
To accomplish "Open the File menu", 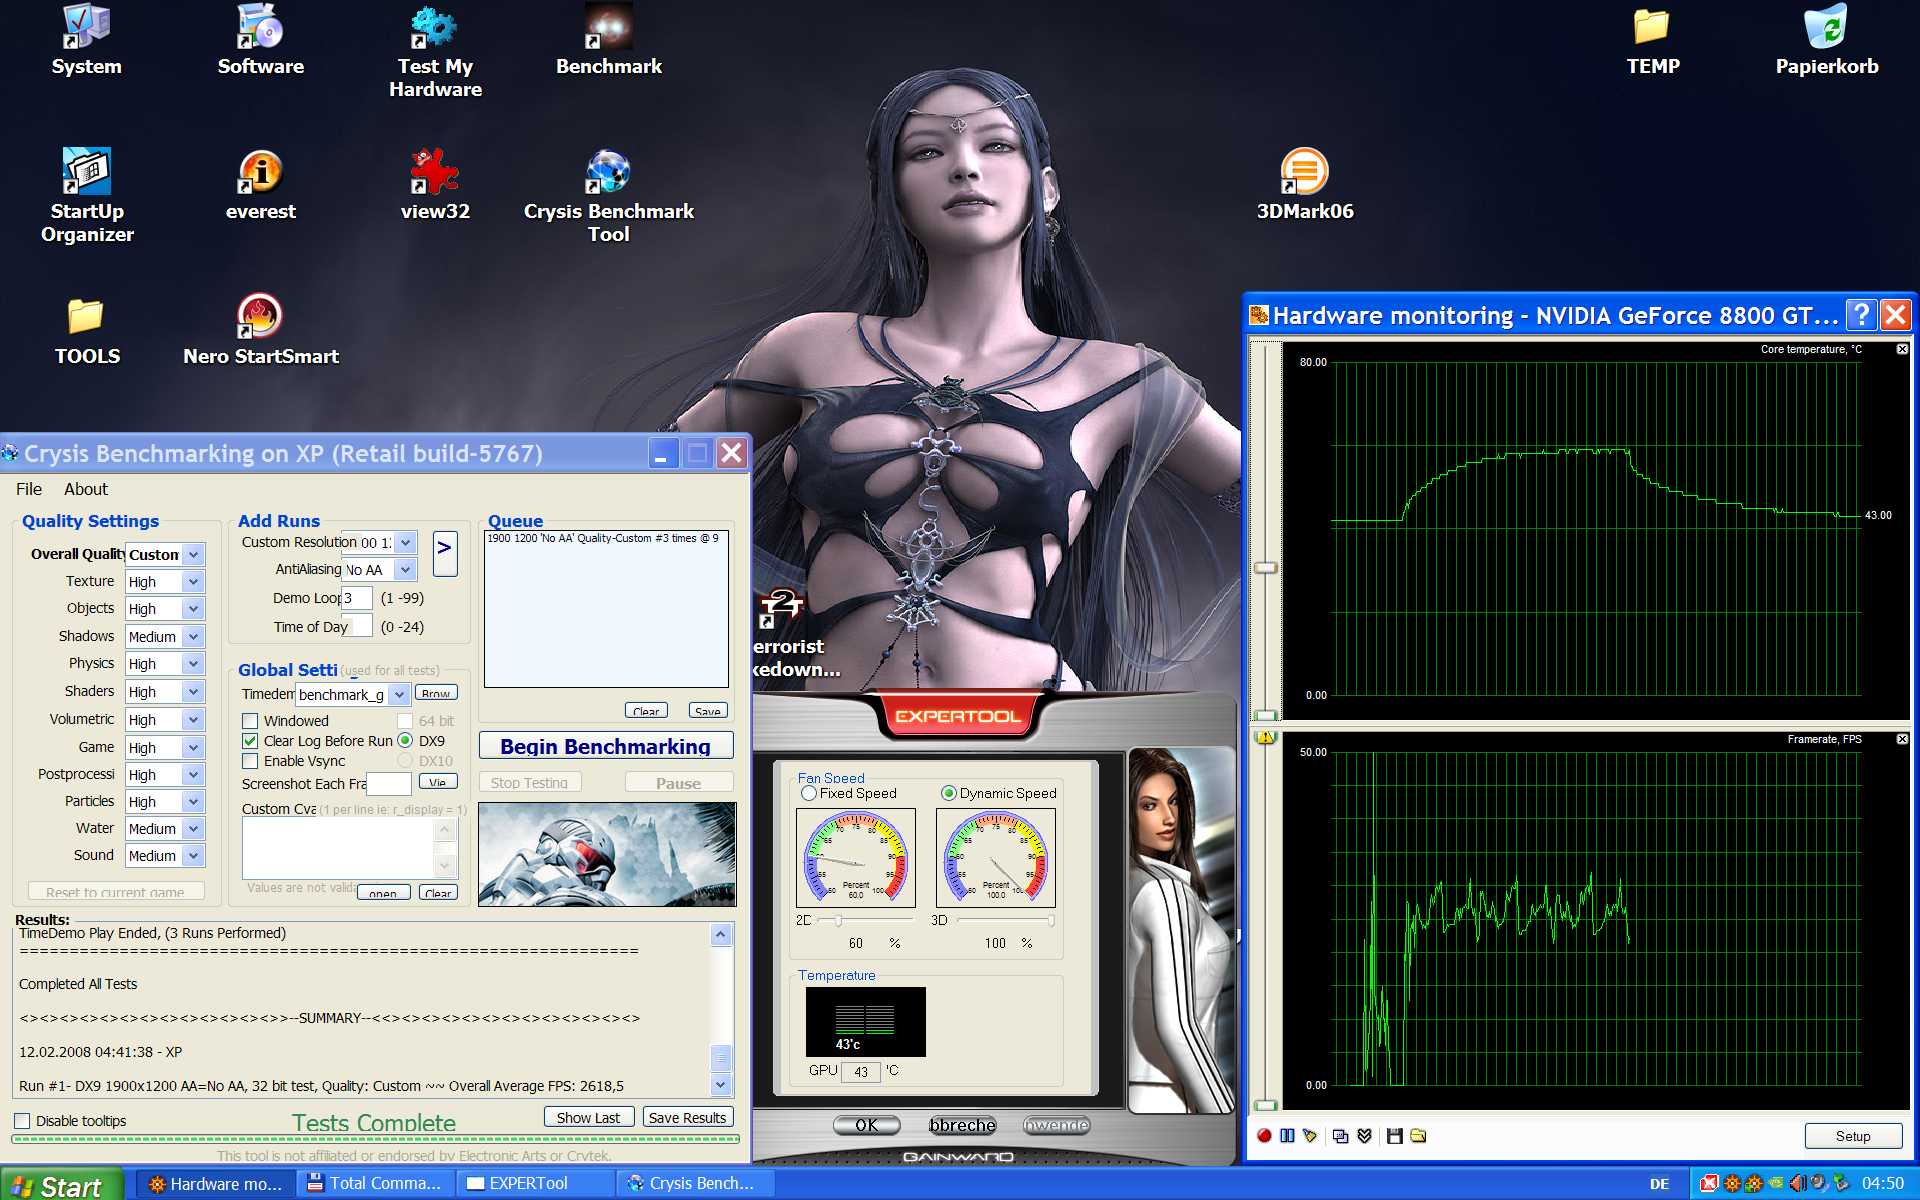I will (29, 489).
